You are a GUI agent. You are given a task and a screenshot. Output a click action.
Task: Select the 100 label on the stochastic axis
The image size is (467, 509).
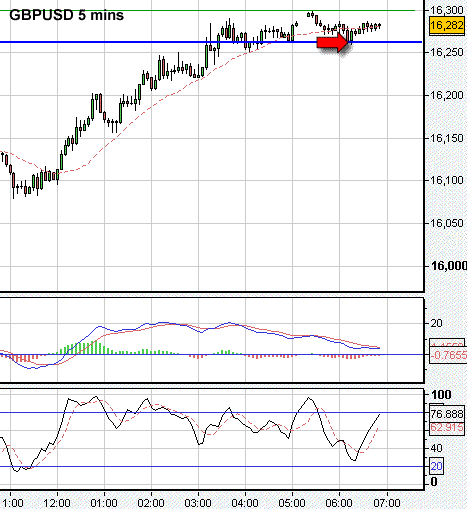441,395
